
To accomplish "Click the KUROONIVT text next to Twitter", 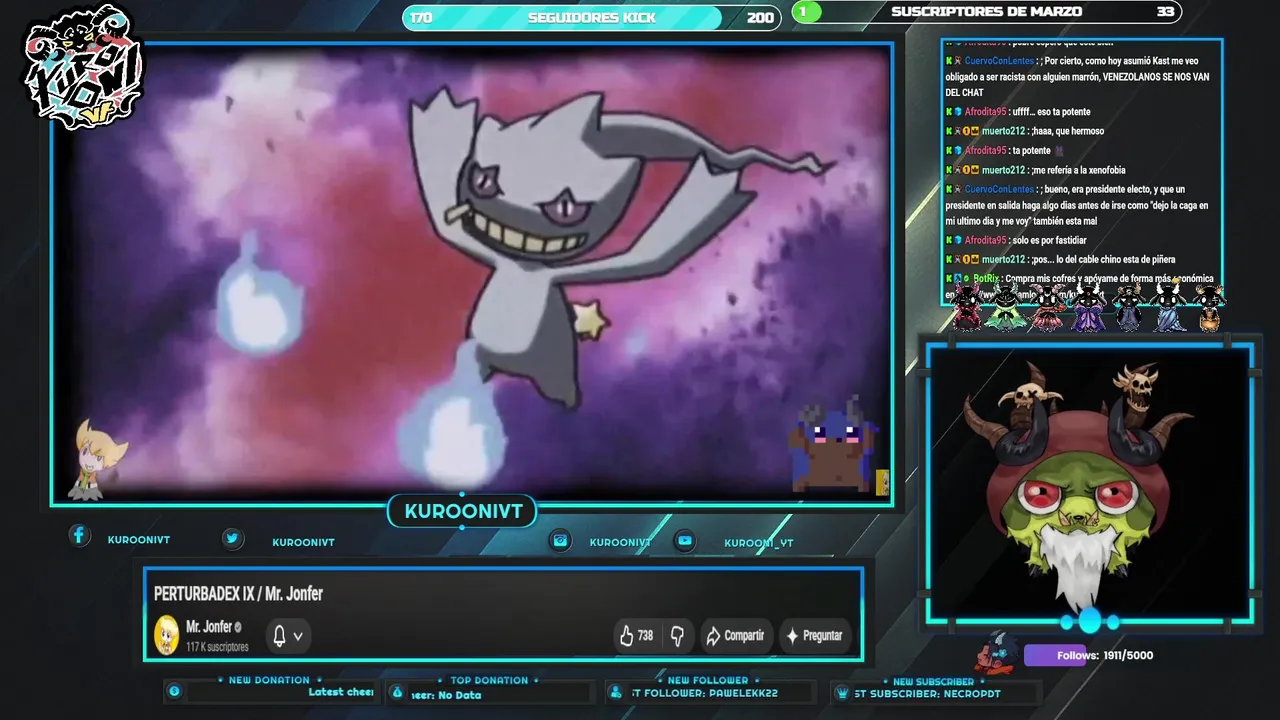I will [x=303, y=543].
